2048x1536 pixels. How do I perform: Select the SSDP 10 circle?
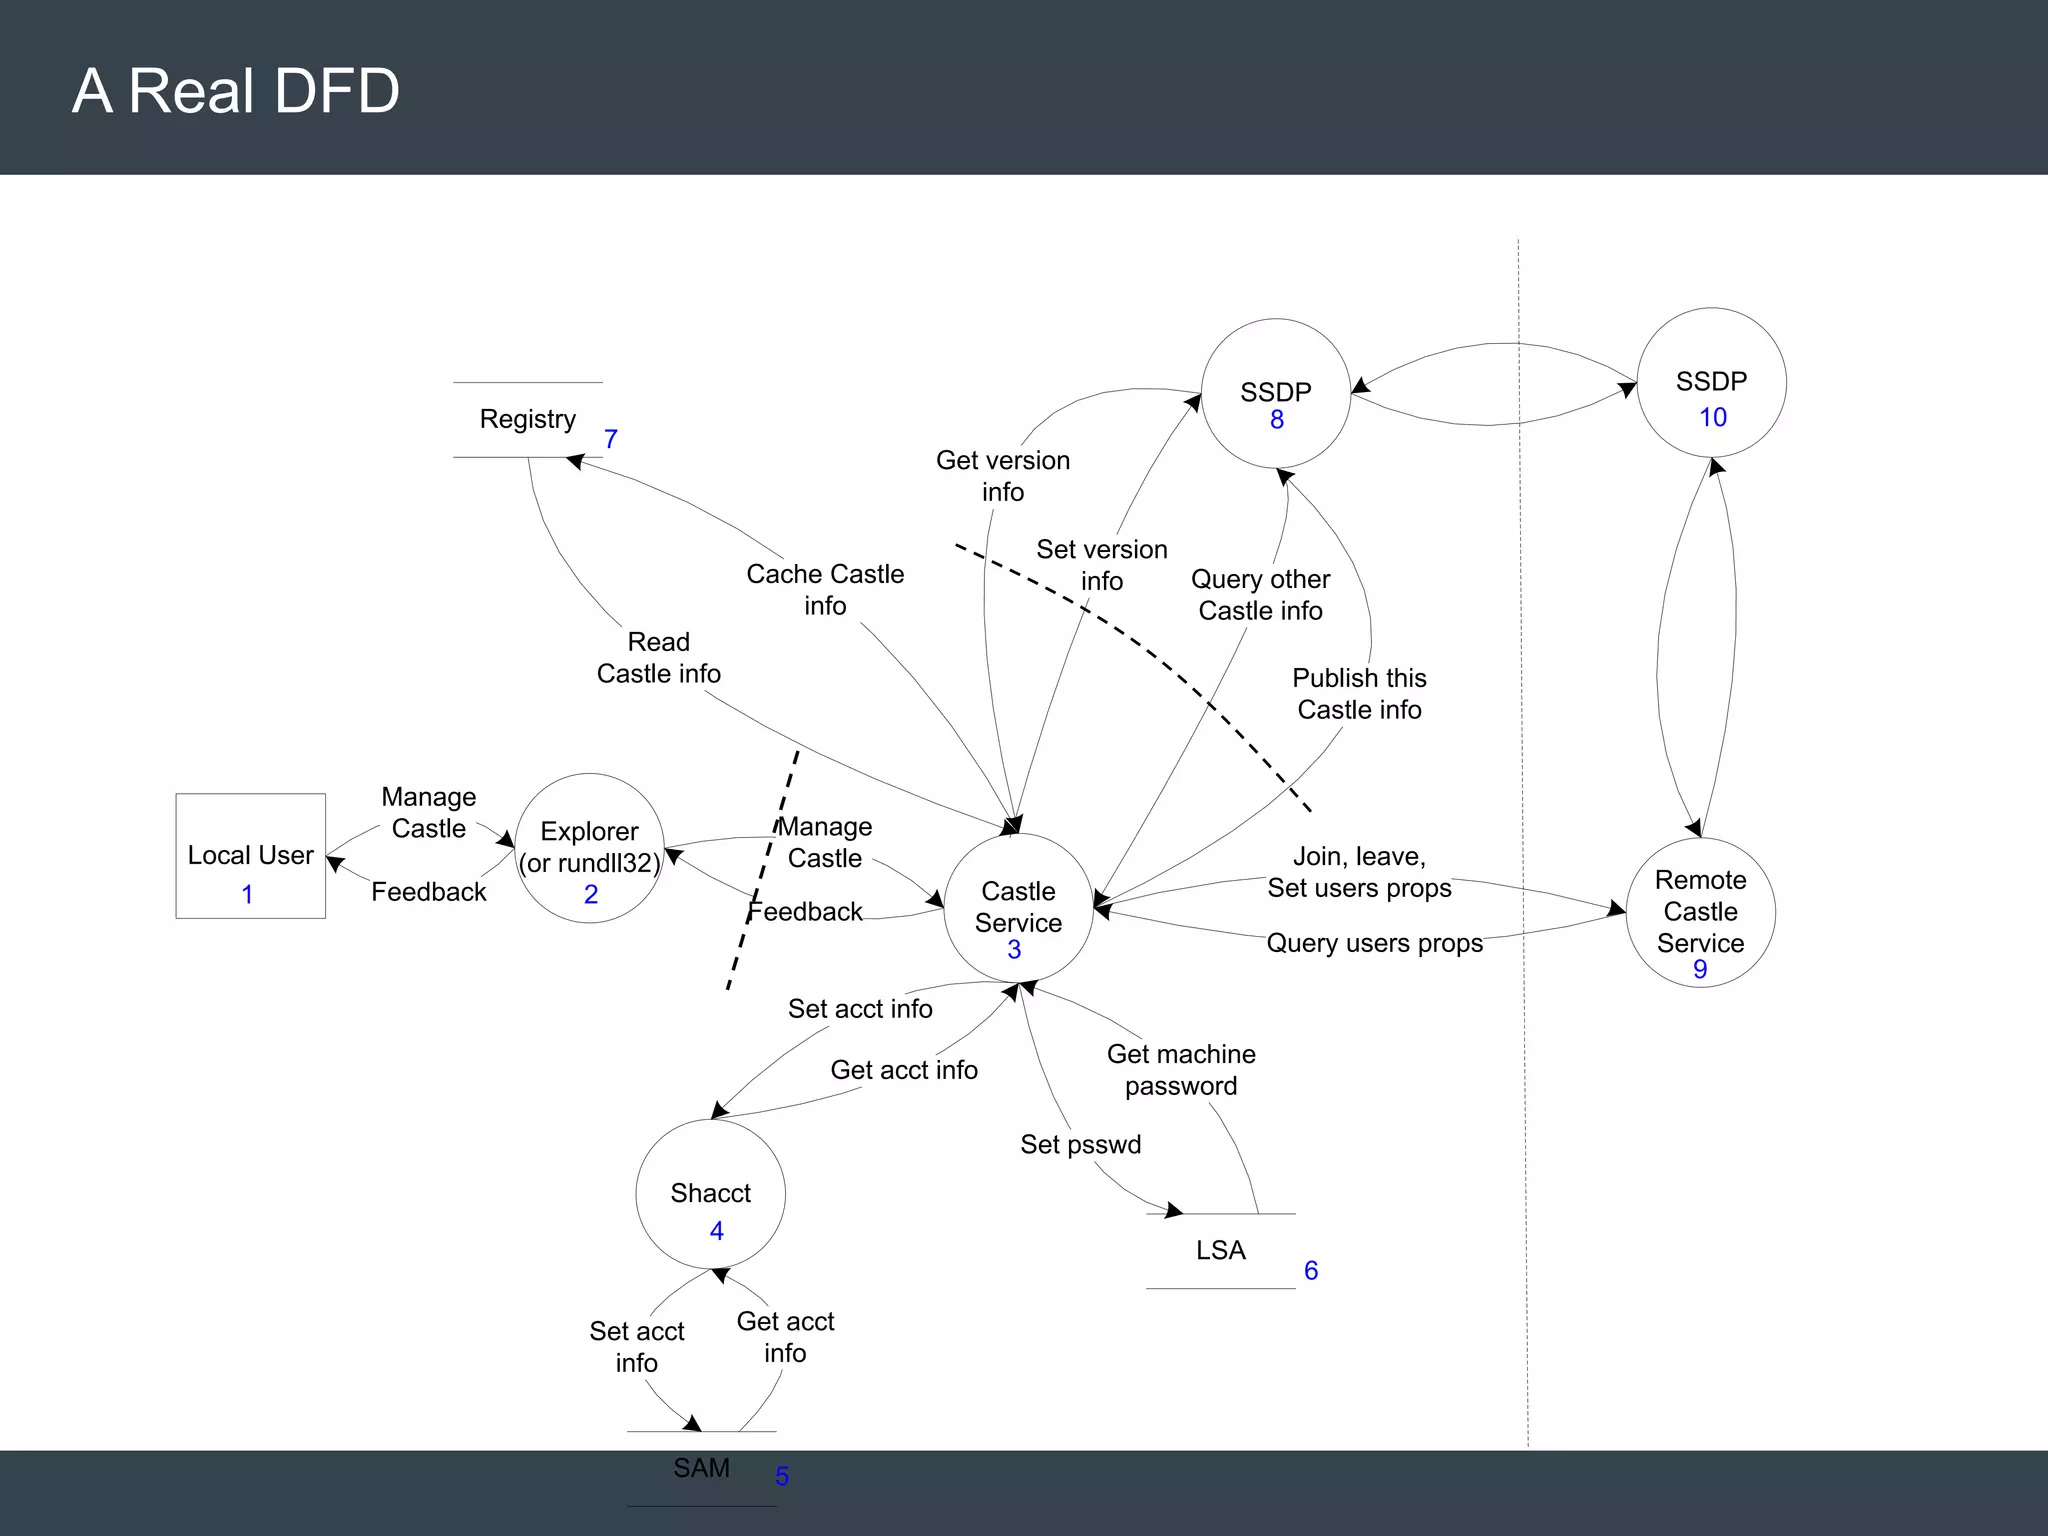pos(1711,383)
